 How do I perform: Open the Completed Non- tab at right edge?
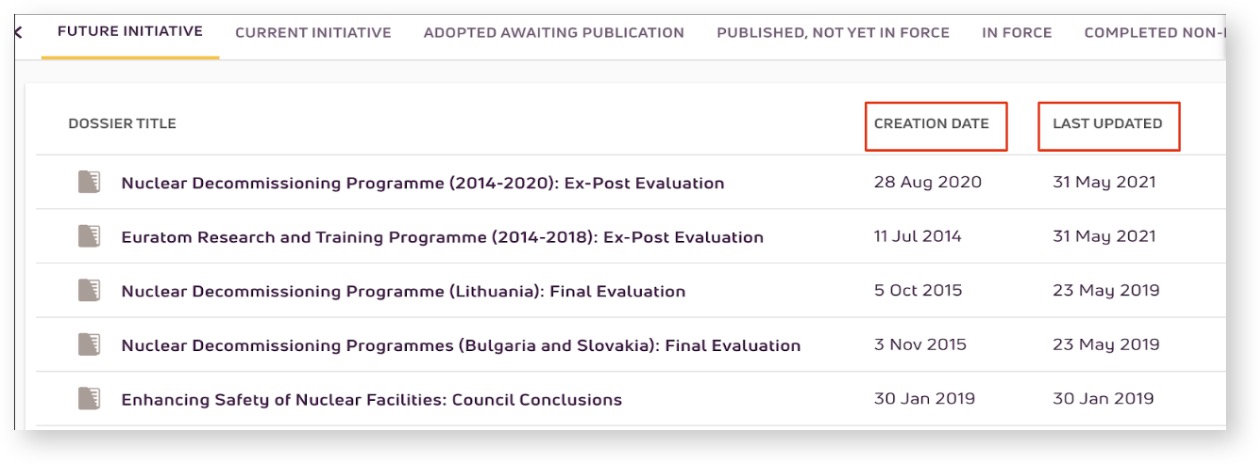tap(1155, 33)
